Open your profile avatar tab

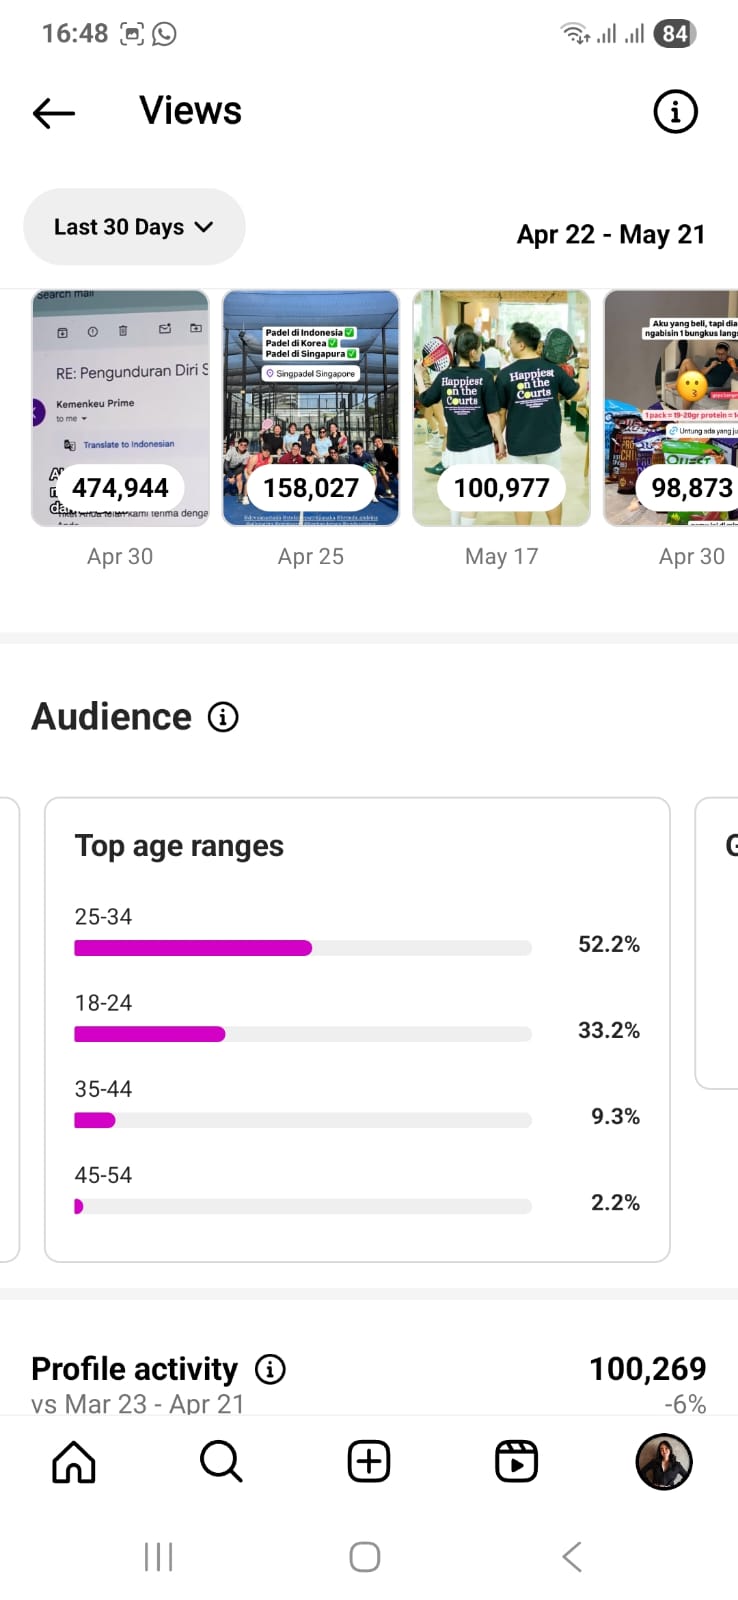664,1462
